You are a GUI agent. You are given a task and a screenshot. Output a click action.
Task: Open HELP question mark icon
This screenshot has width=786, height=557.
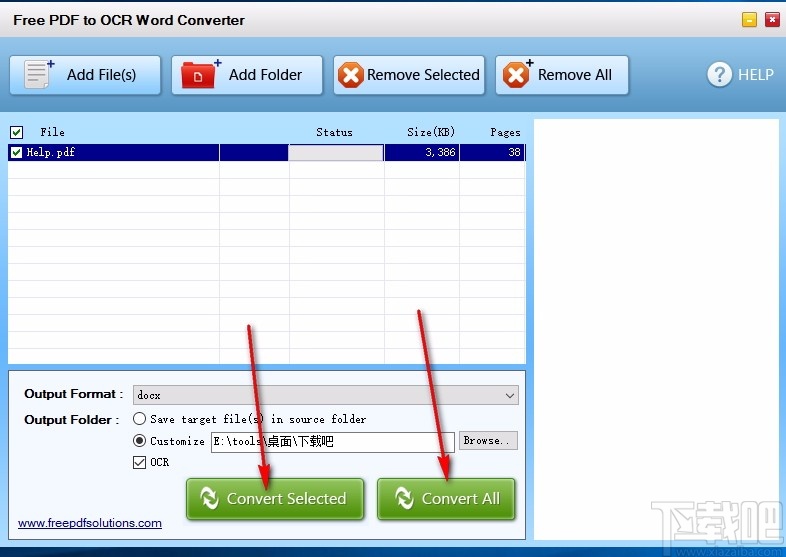click(x=719, y=75)
